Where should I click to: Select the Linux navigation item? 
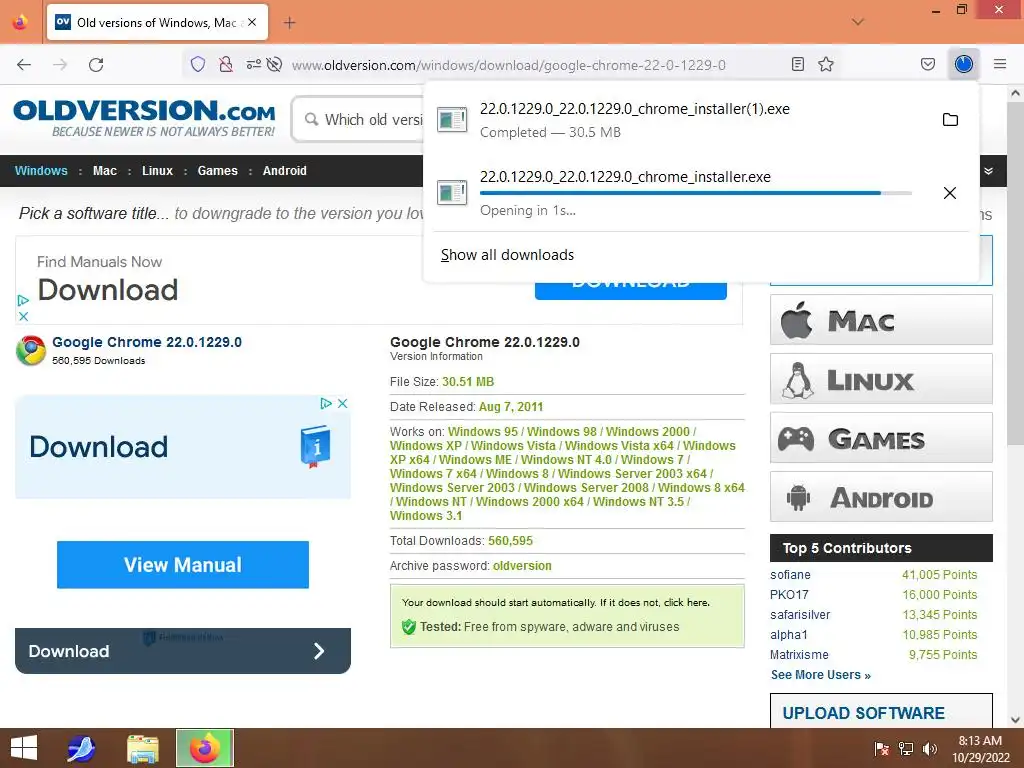(x=157, y=170)
